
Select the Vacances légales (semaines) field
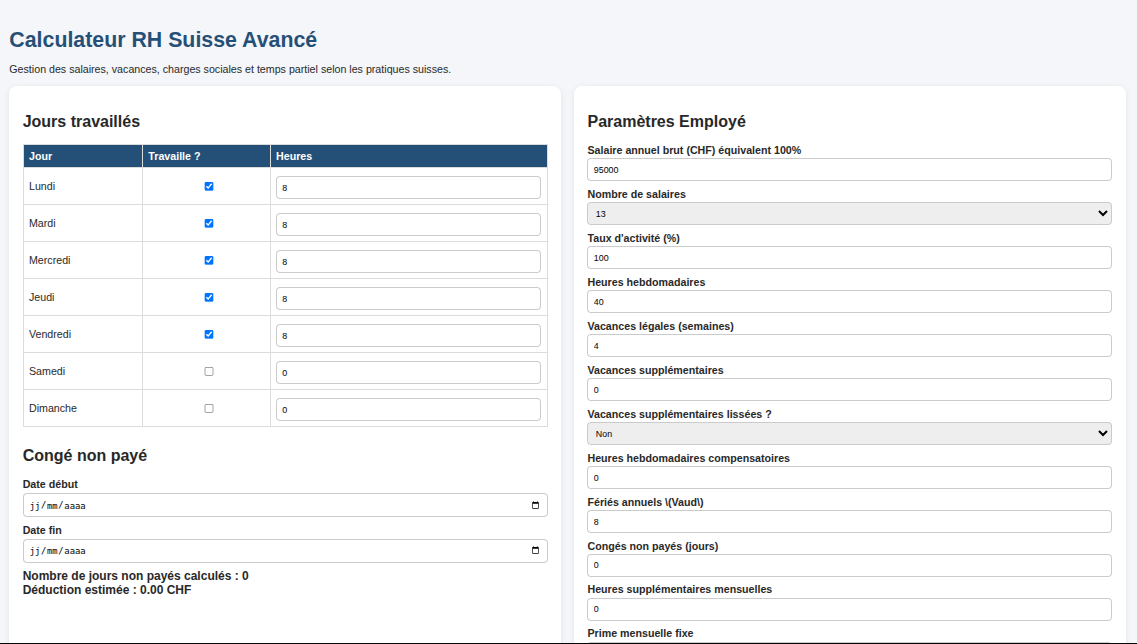pos(849,345)
